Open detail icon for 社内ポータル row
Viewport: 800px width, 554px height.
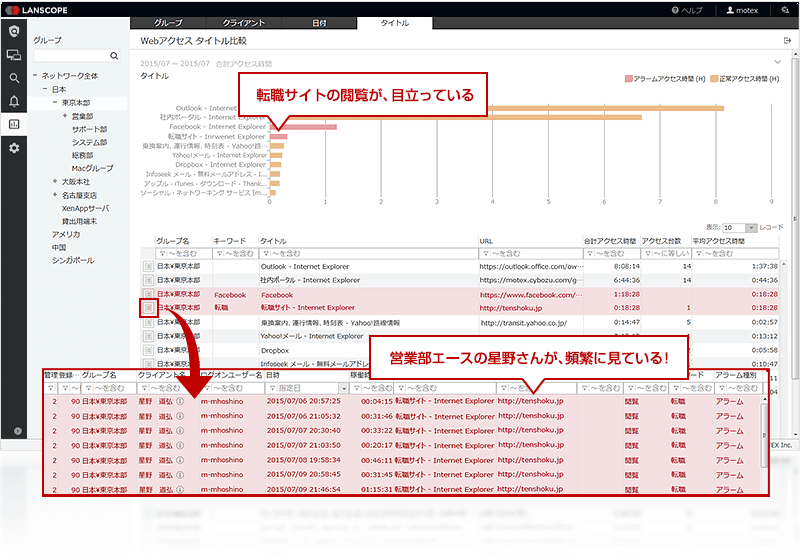[x=148, y=280]
